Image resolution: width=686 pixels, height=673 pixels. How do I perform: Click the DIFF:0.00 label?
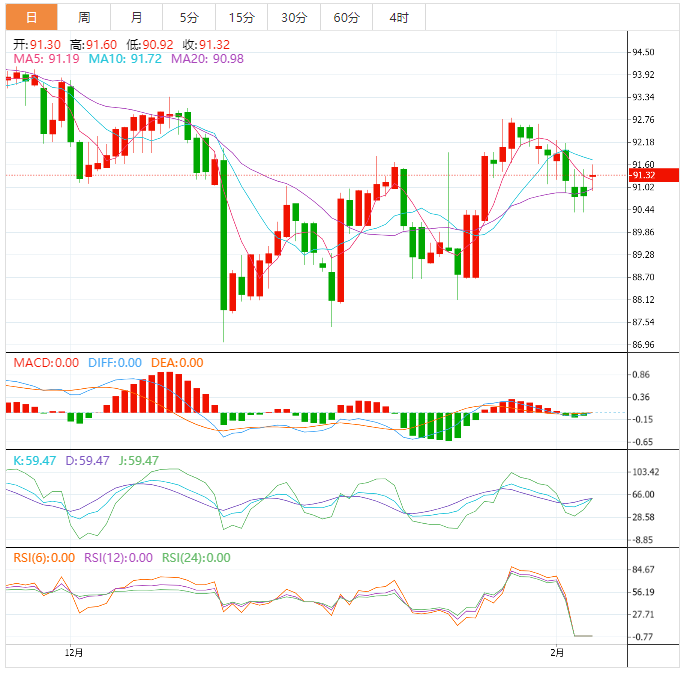(115, 363)
